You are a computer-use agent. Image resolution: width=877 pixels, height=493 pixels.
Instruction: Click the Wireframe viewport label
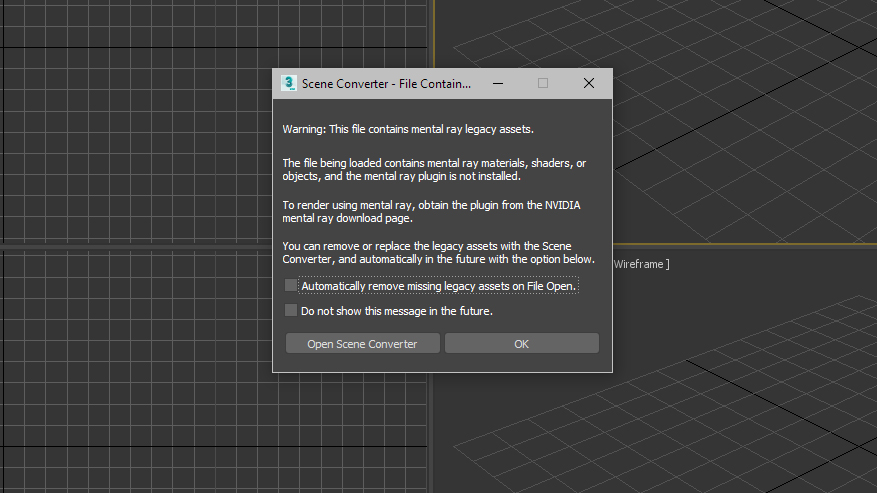(641, 264)
